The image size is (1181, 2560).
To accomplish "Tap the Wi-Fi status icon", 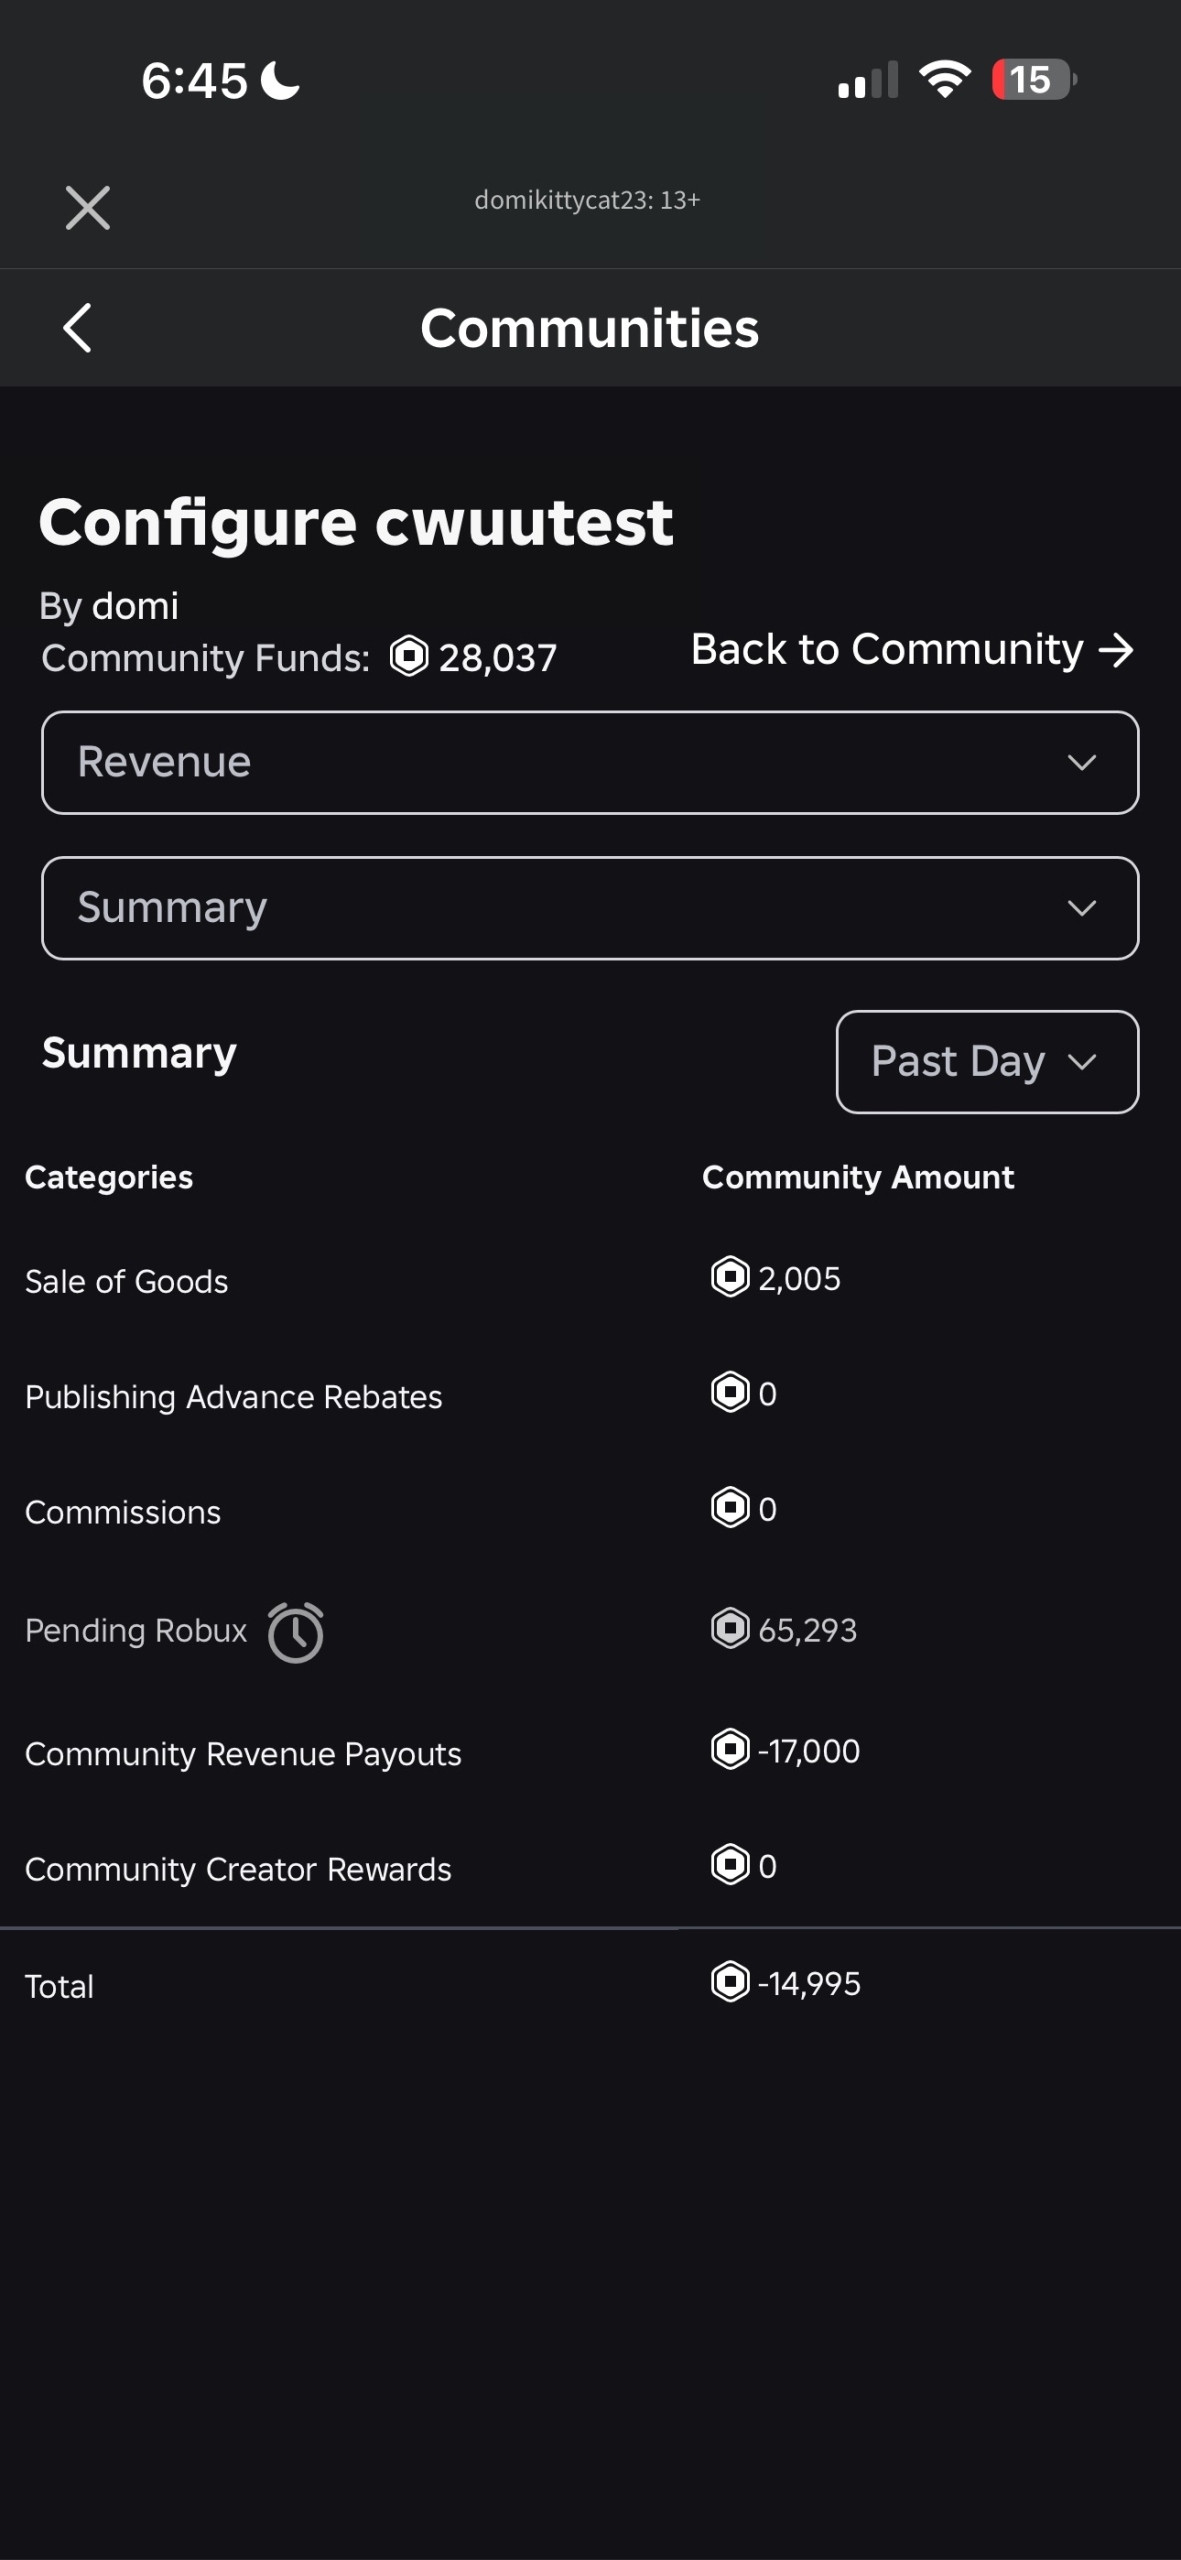I will [x=945, y=79].
